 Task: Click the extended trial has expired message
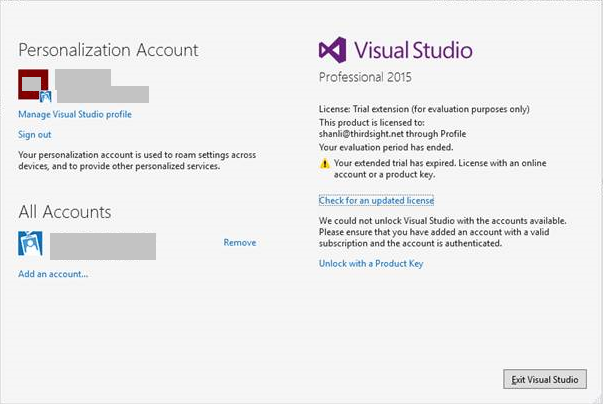[x=440, y=169]
